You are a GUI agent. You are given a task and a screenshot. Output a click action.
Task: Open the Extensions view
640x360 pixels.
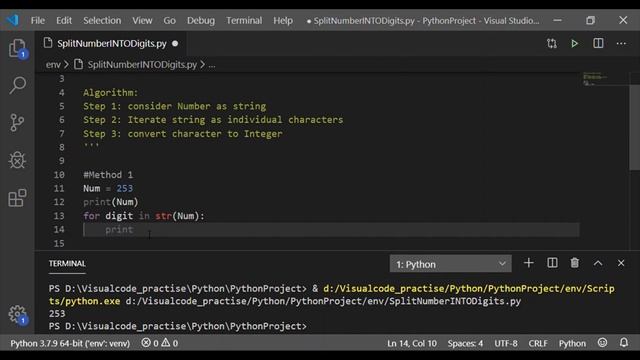pyautogui.click(x=17, y=198)
